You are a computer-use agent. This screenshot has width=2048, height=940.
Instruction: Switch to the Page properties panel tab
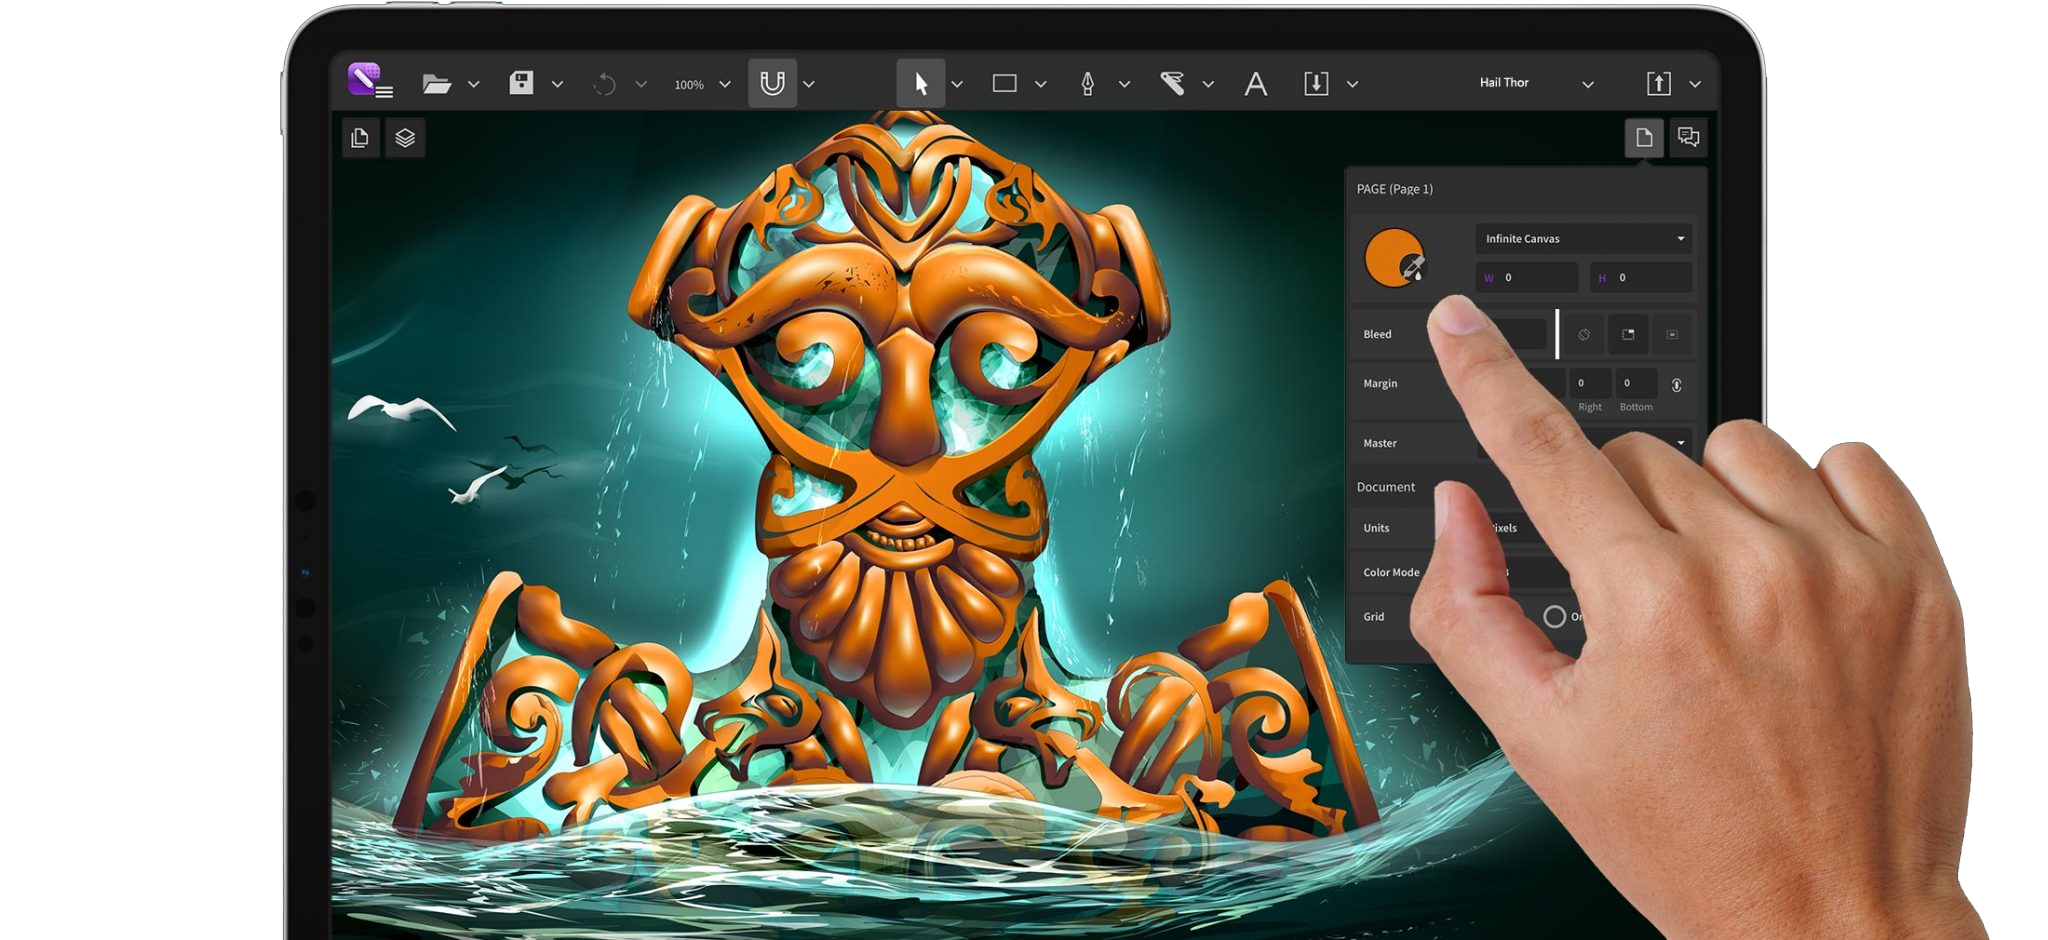pos(1643,138)
